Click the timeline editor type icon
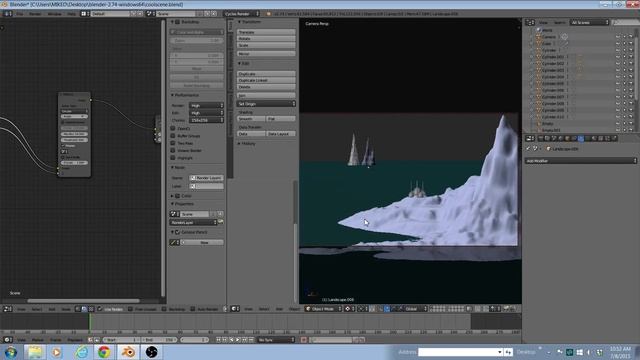 coord(7,340)
